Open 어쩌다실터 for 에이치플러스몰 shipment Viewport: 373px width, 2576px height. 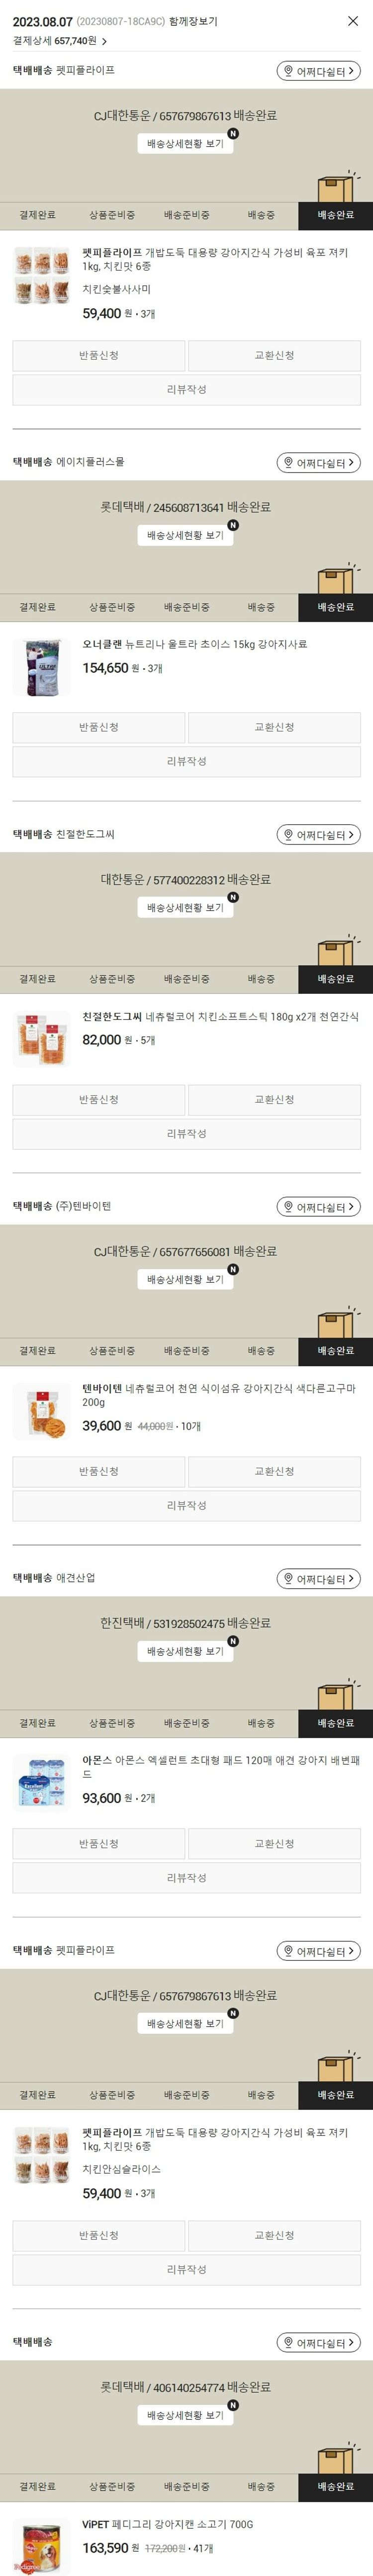click(x=318, y=463)
